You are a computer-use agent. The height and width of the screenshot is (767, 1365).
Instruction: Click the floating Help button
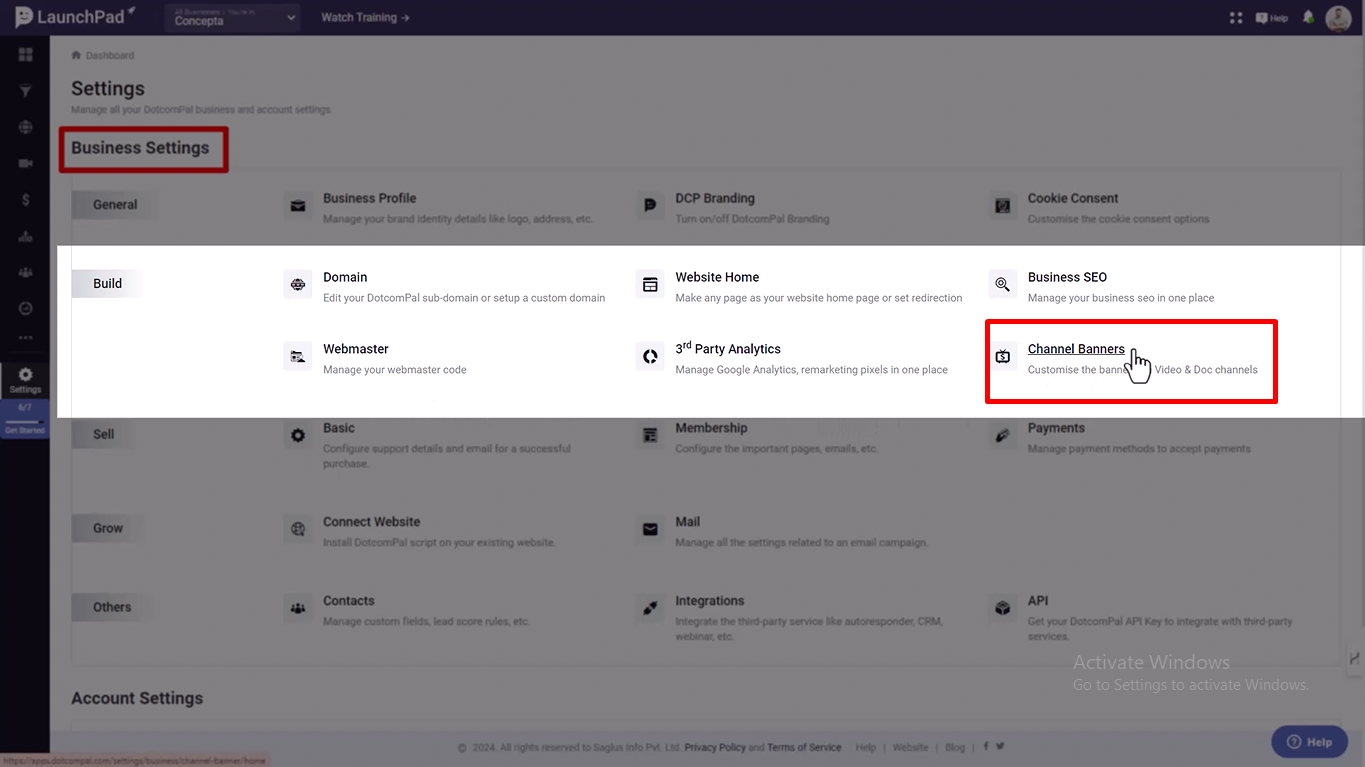coord(1309,742)
